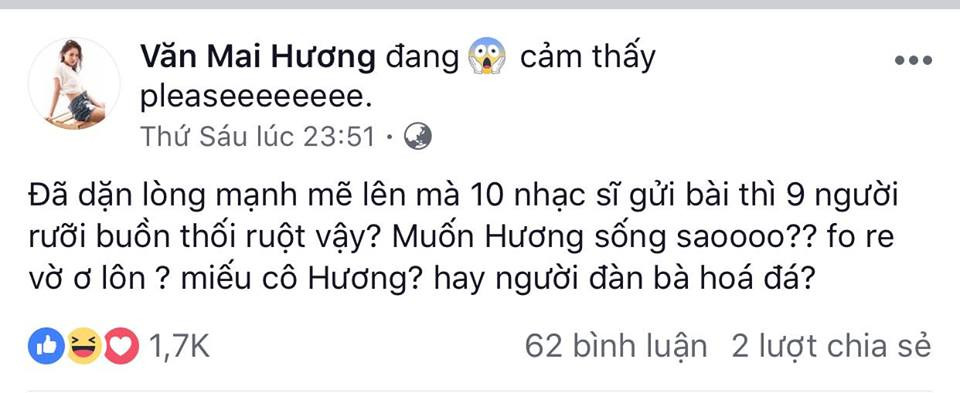Open Văn Mai Hương's profile picture
Image resolution: width=960 pixels, height=393 pixels.
coord(74,83)
